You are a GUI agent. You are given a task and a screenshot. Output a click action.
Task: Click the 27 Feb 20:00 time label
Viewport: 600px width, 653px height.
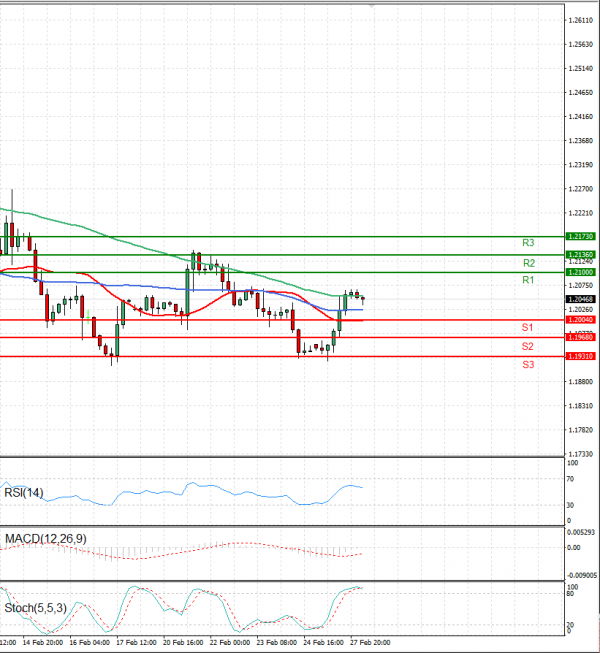[371, 643]
